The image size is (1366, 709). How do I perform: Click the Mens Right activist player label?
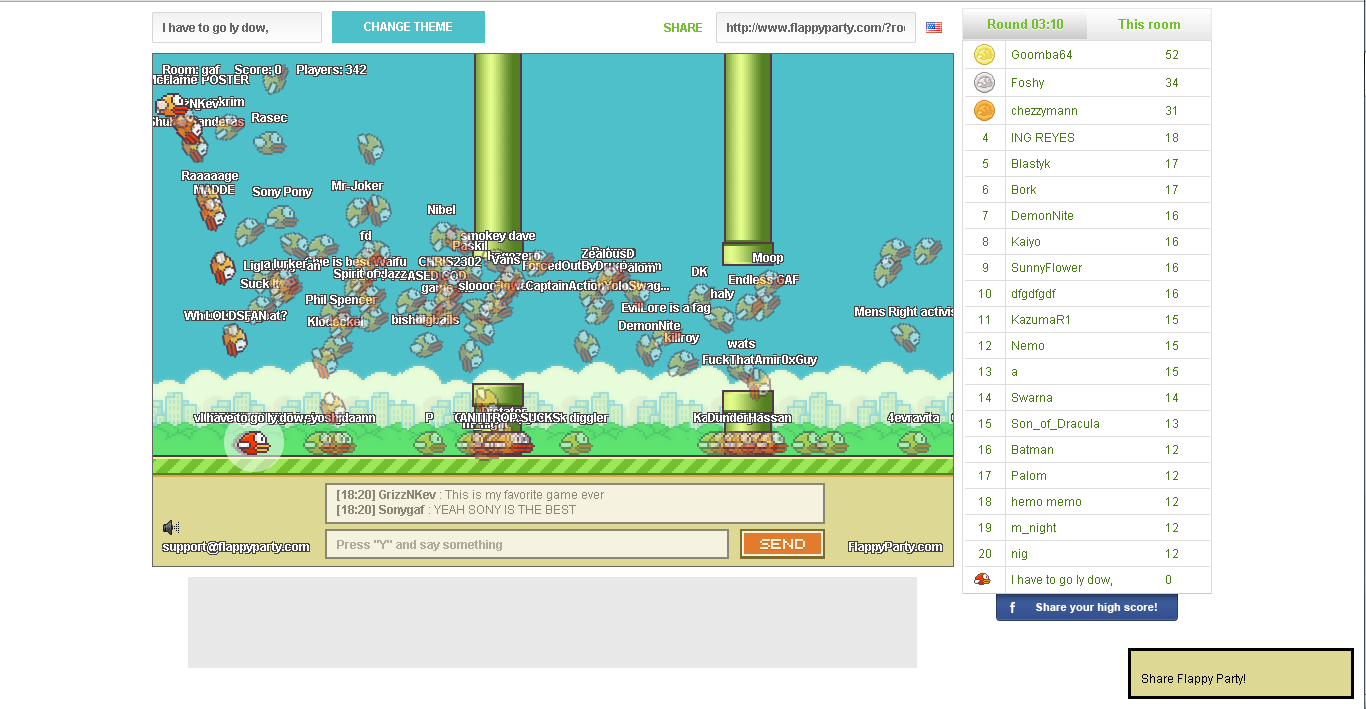click(x=903, y=312)
